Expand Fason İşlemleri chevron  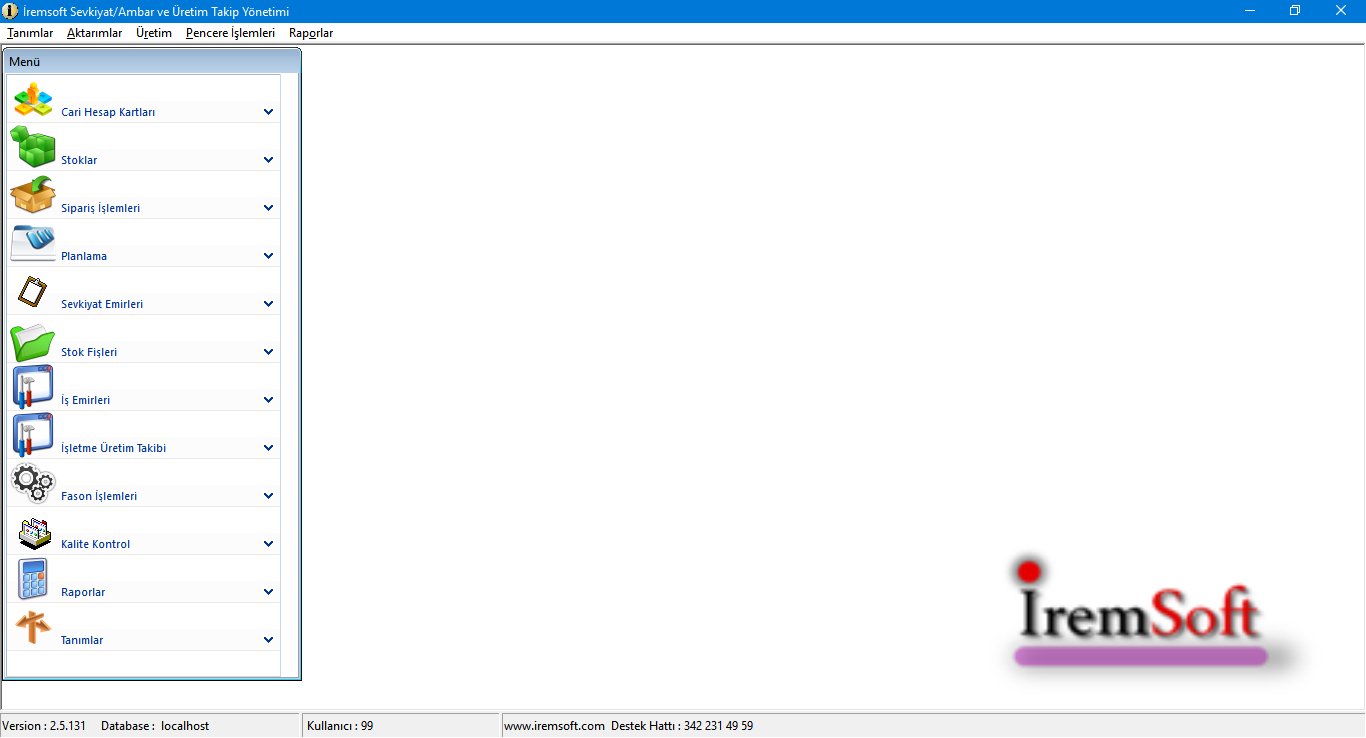(268, 496)
